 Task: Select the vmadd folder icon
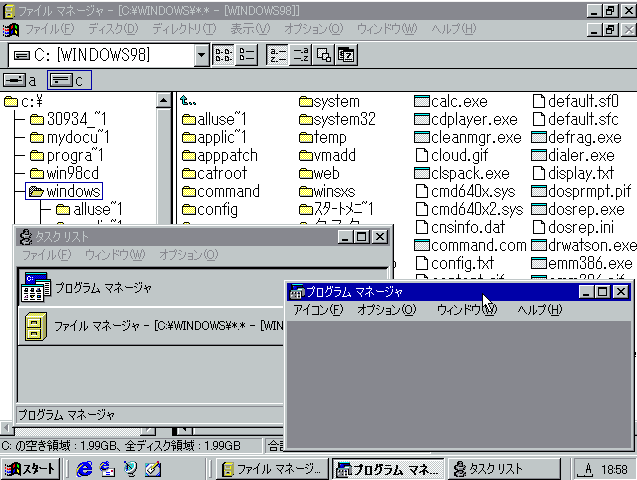pyautogui.click(x=306, y=156)
